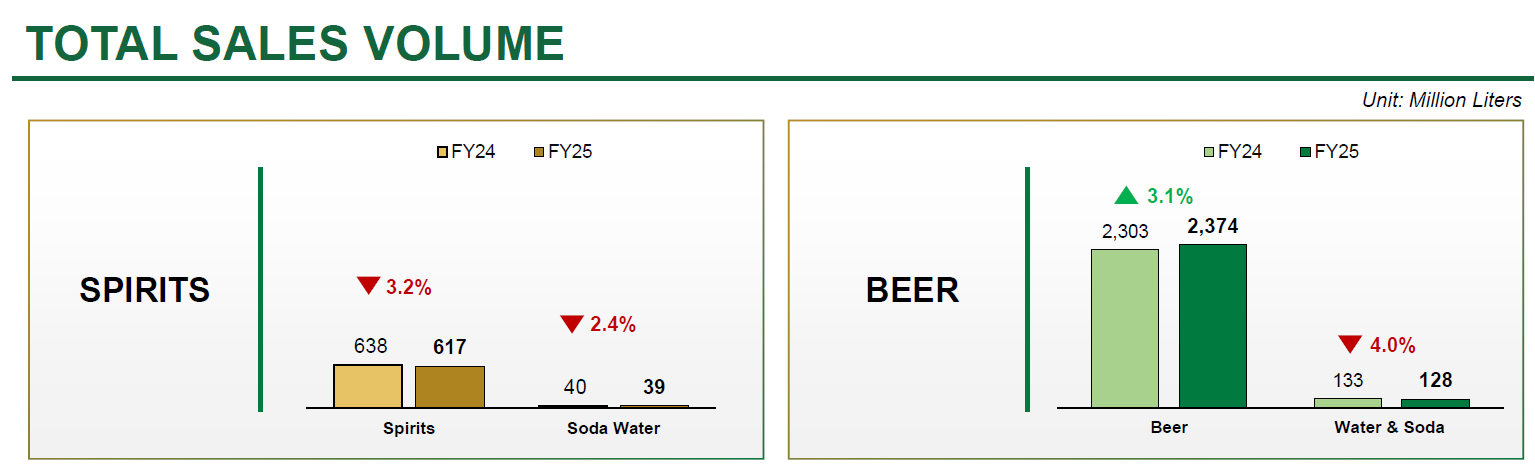
Task: Click the TOTAL SALES VOLUME title
Action: coord(295,44)
